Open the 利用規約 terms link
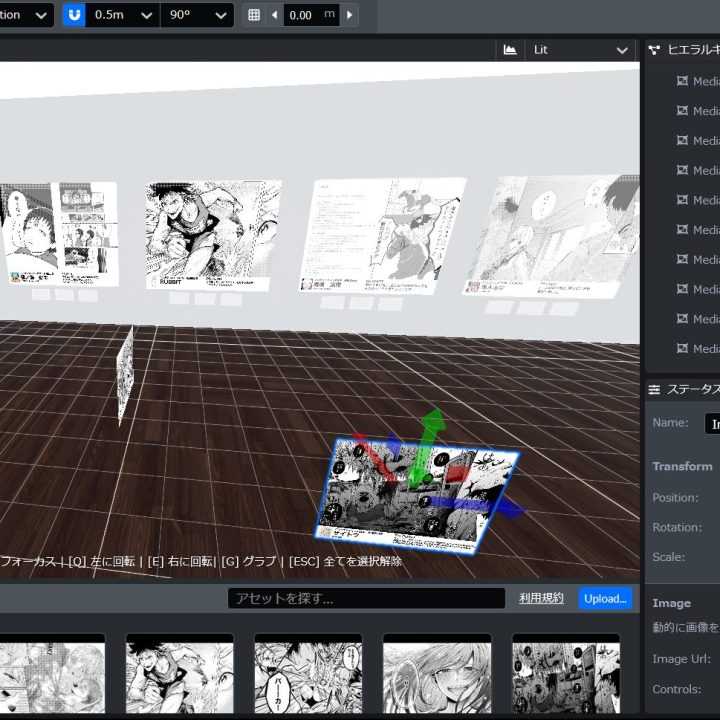720x720 pixels. pyautogui.click(x=541, y=598)
